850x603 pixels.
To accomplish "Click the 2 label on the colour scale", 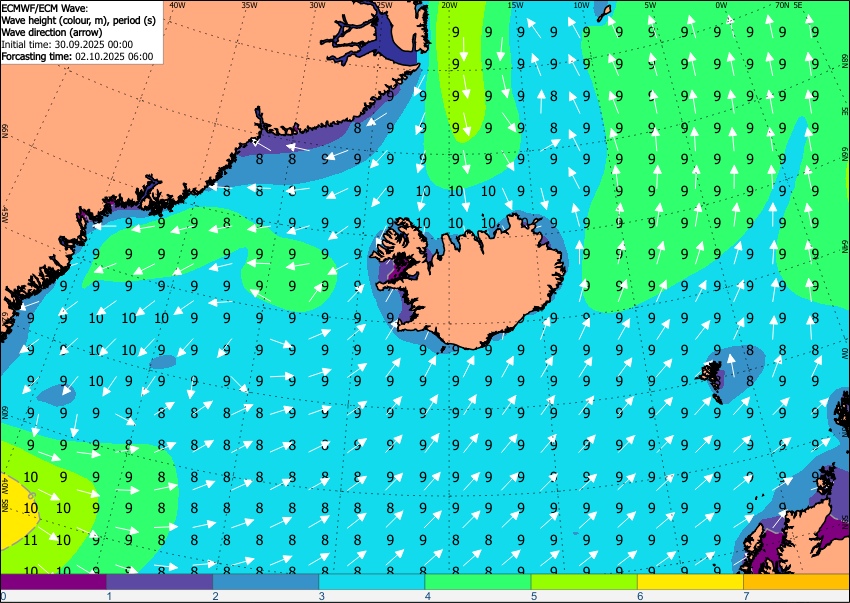I will (x=215, y=596).
